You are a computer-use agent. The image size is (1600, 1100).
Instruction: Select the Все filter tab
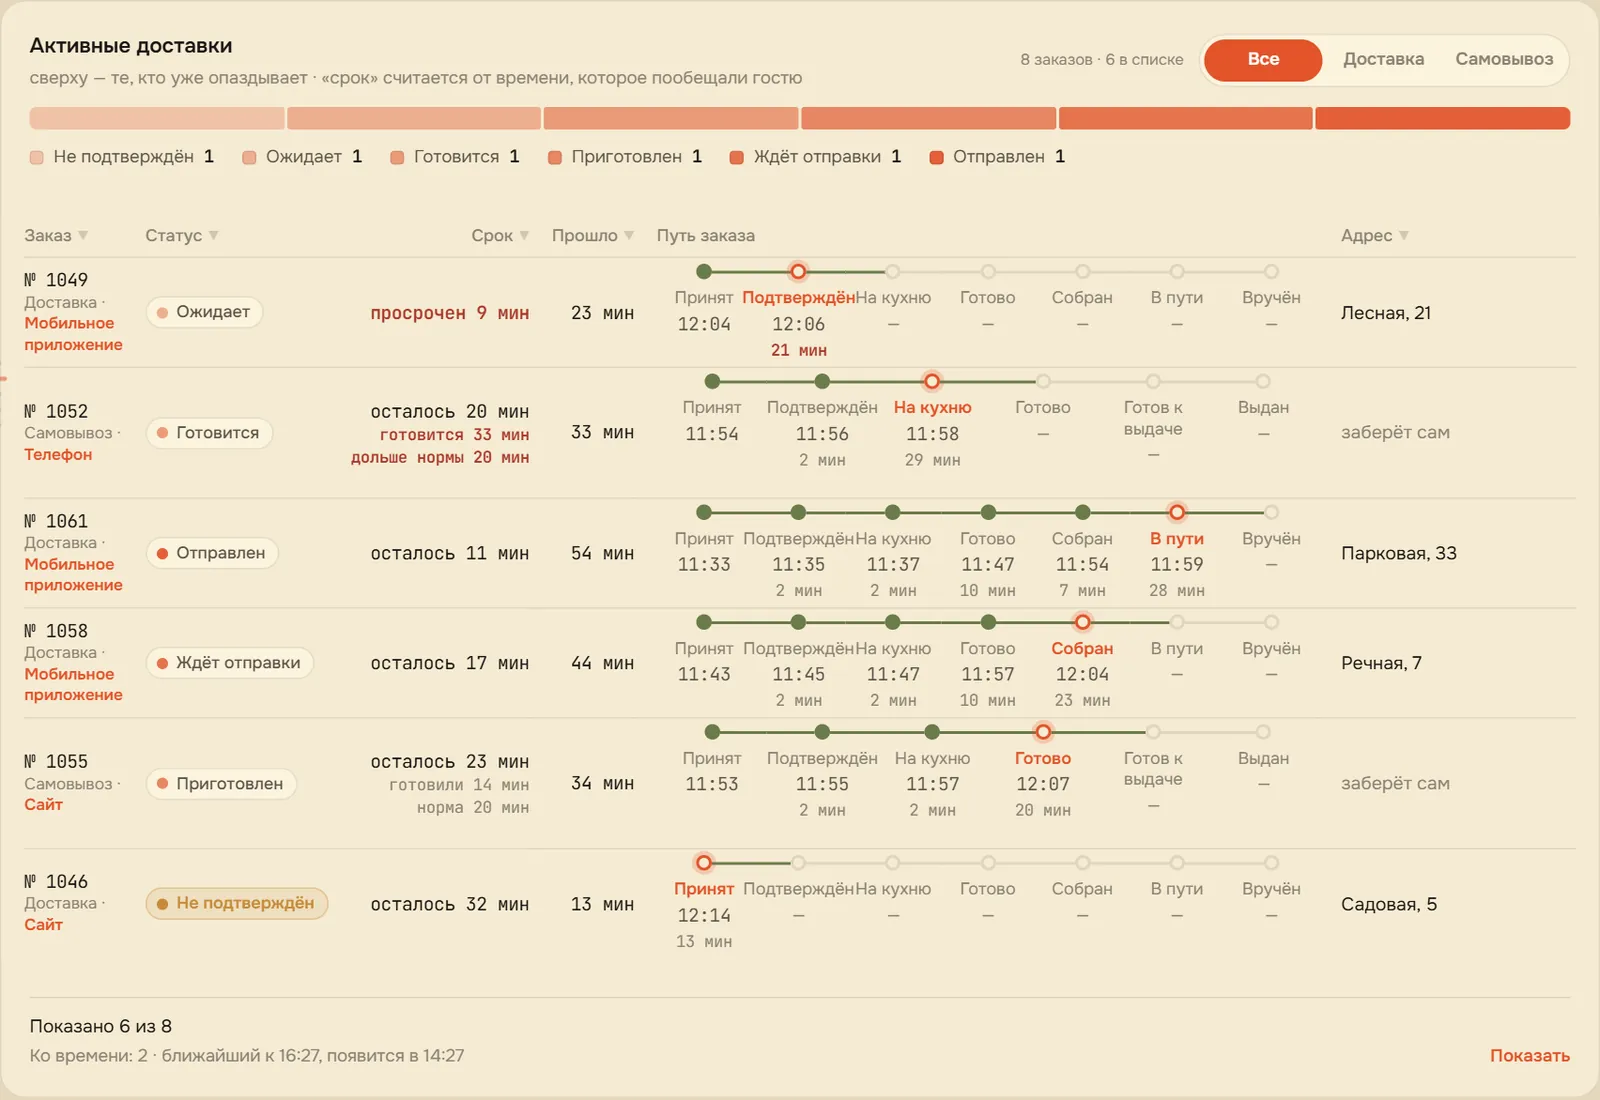pyautogui.click(x=1263, y=59)
